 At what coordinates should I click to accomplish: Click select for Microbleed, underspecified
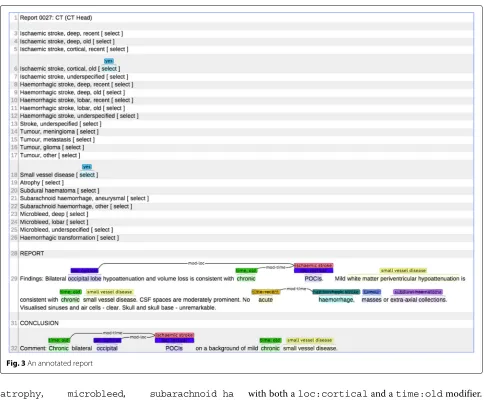[x=102, y=230]
